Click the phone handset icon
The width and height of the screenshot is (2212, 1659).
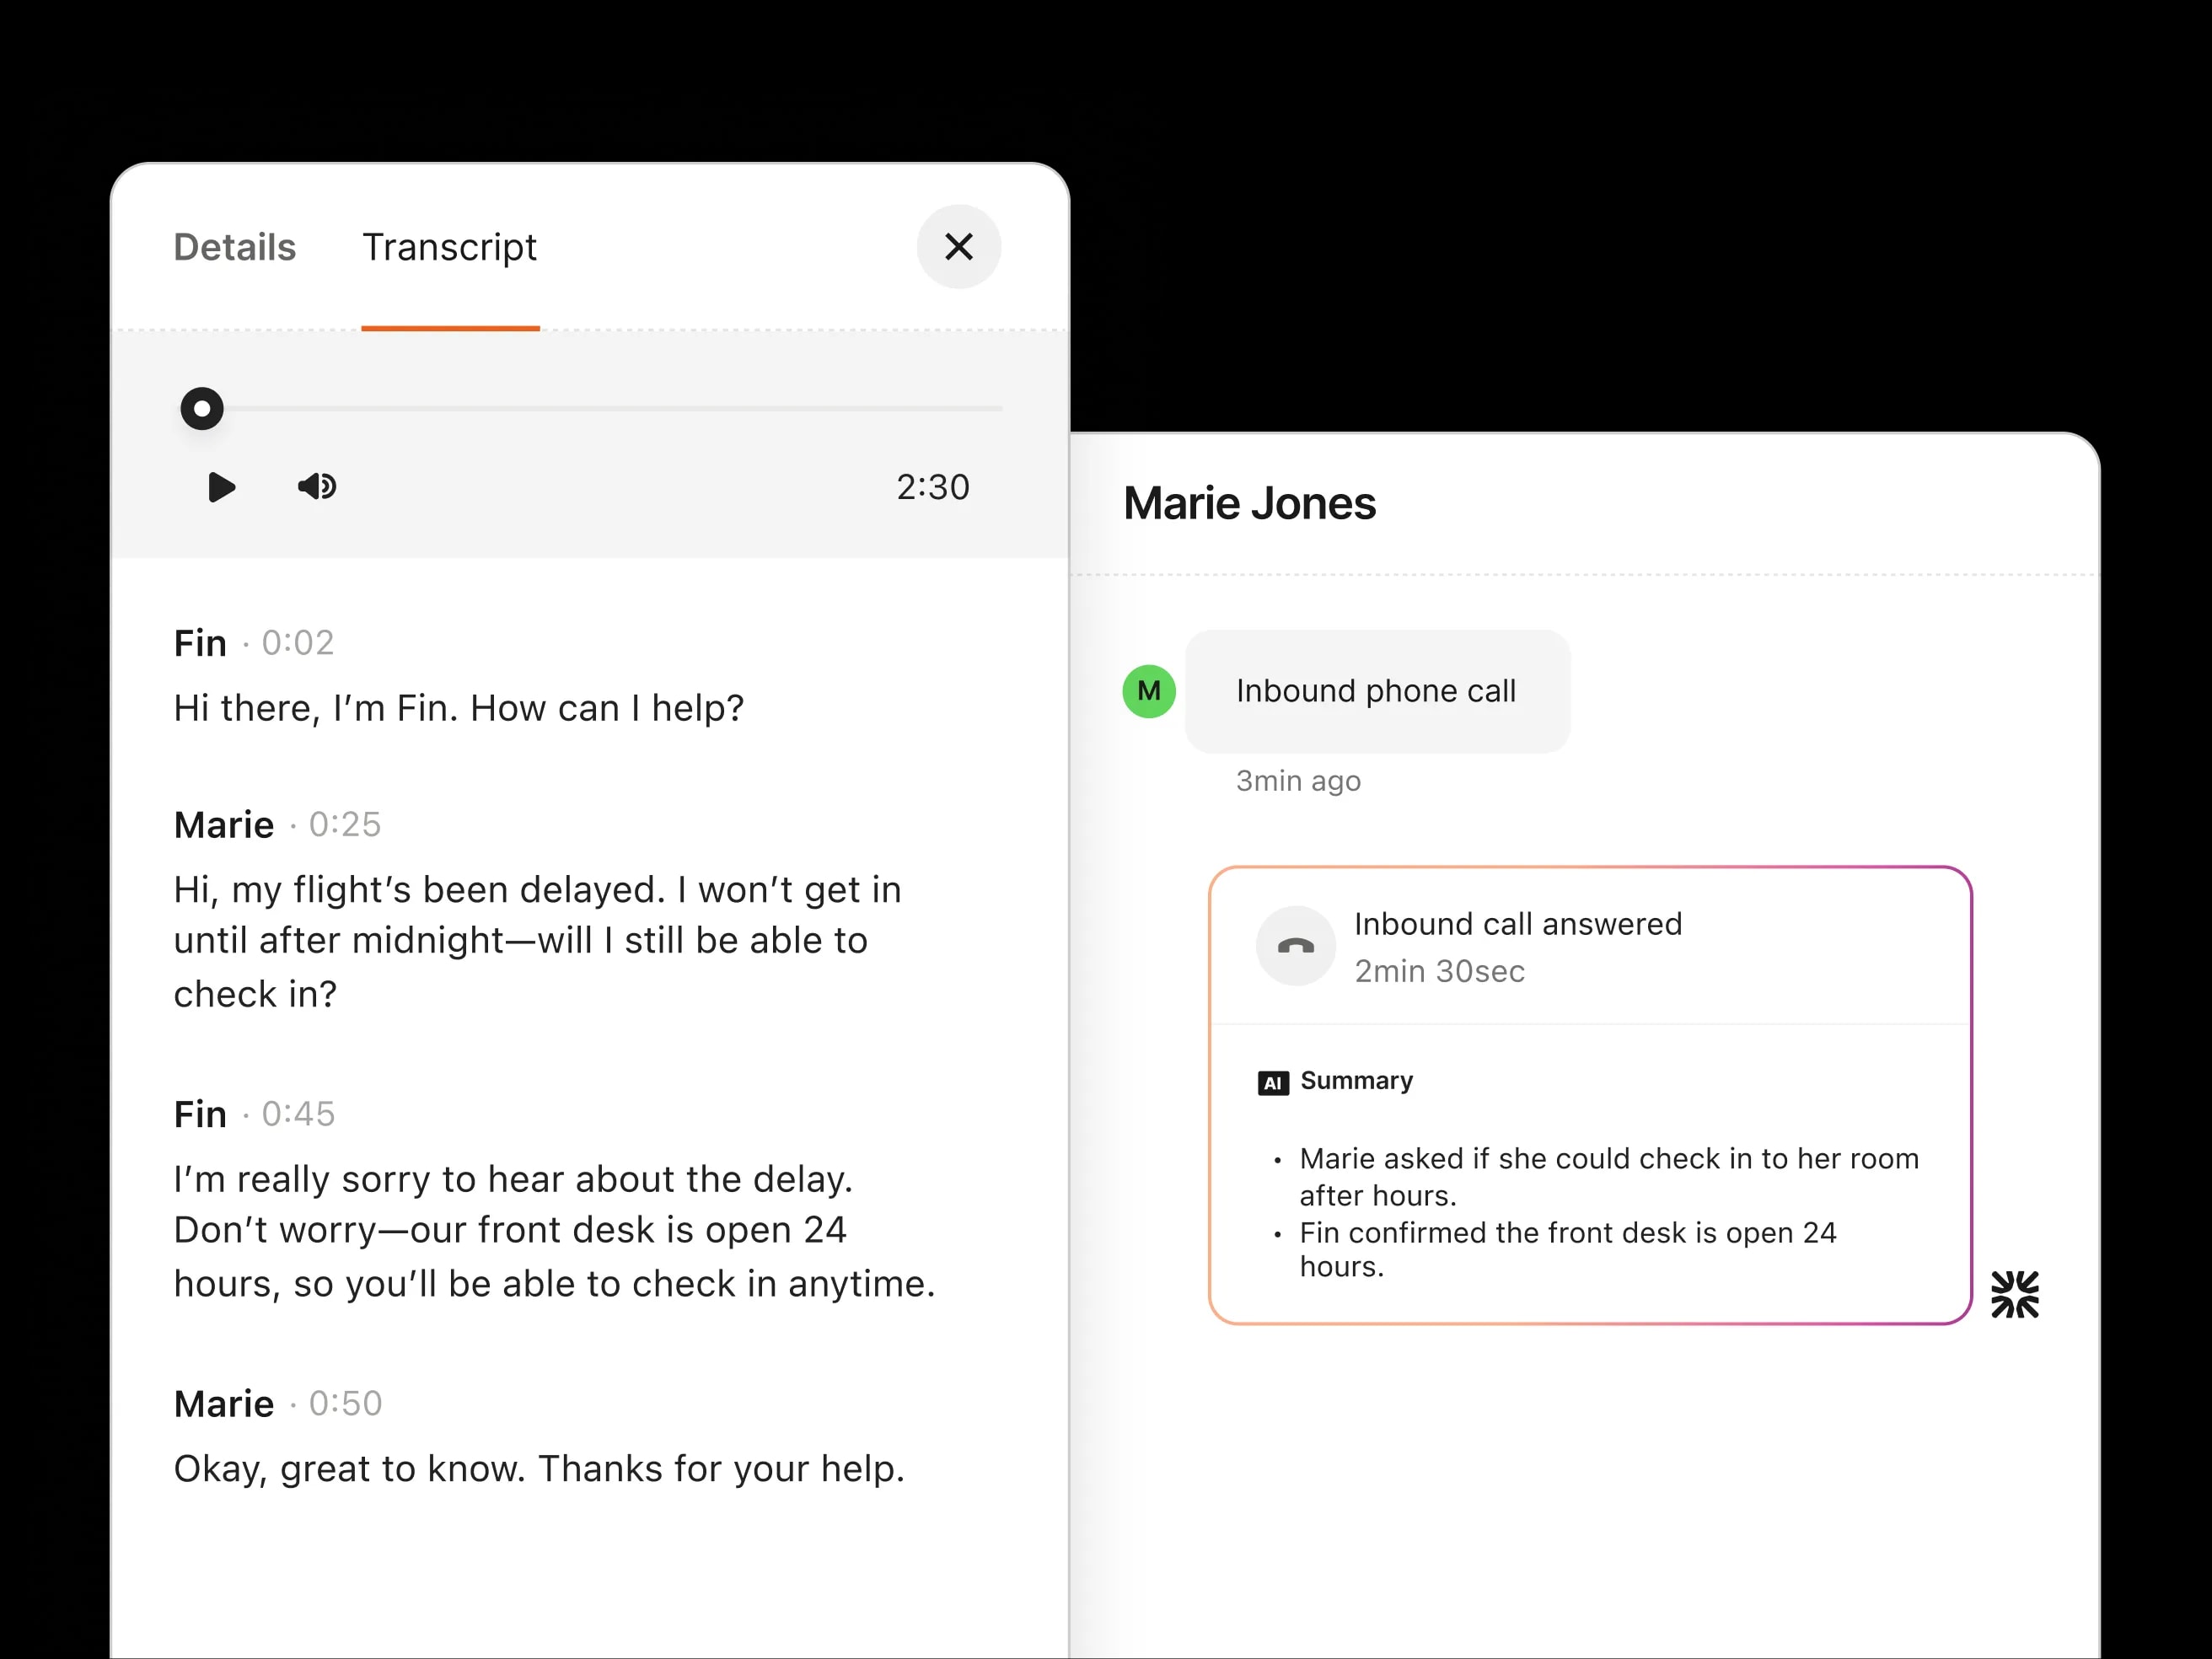pyautogui.click(x=1295, y=946)
